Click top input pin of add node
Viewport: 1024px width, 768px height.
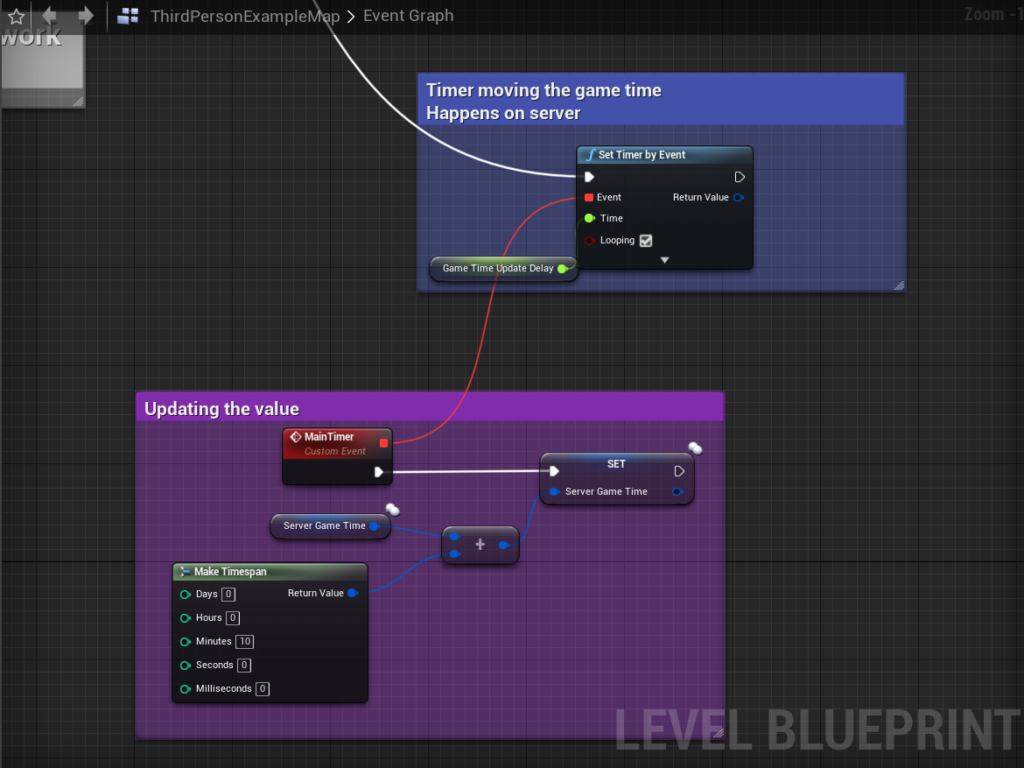click(x=455, y=537)
